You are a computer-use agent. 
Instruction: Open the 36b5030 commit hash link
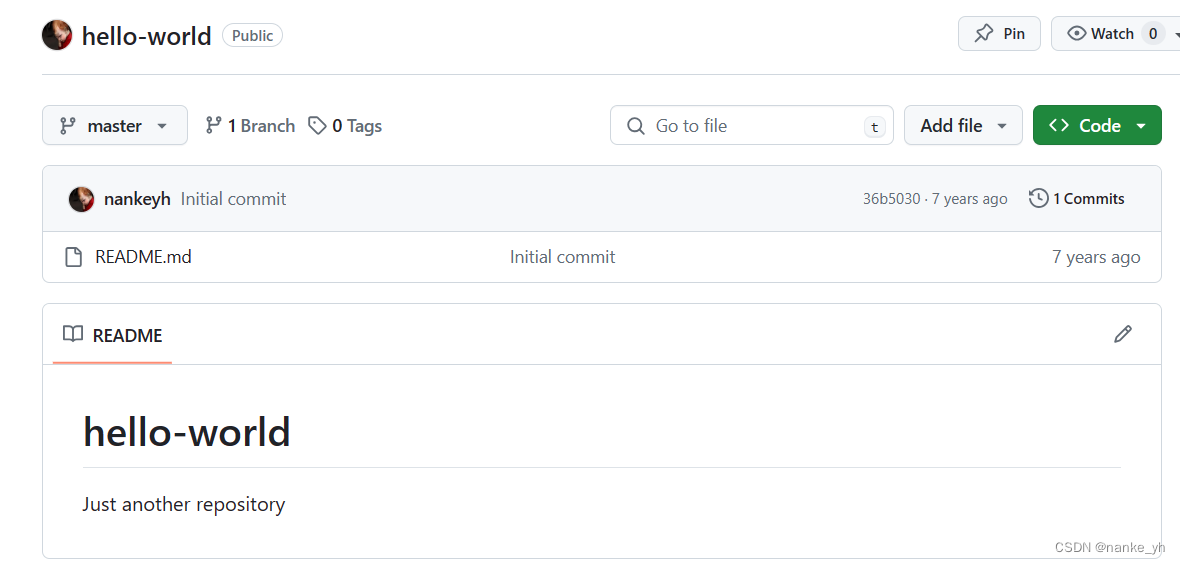tap(891, 200)
